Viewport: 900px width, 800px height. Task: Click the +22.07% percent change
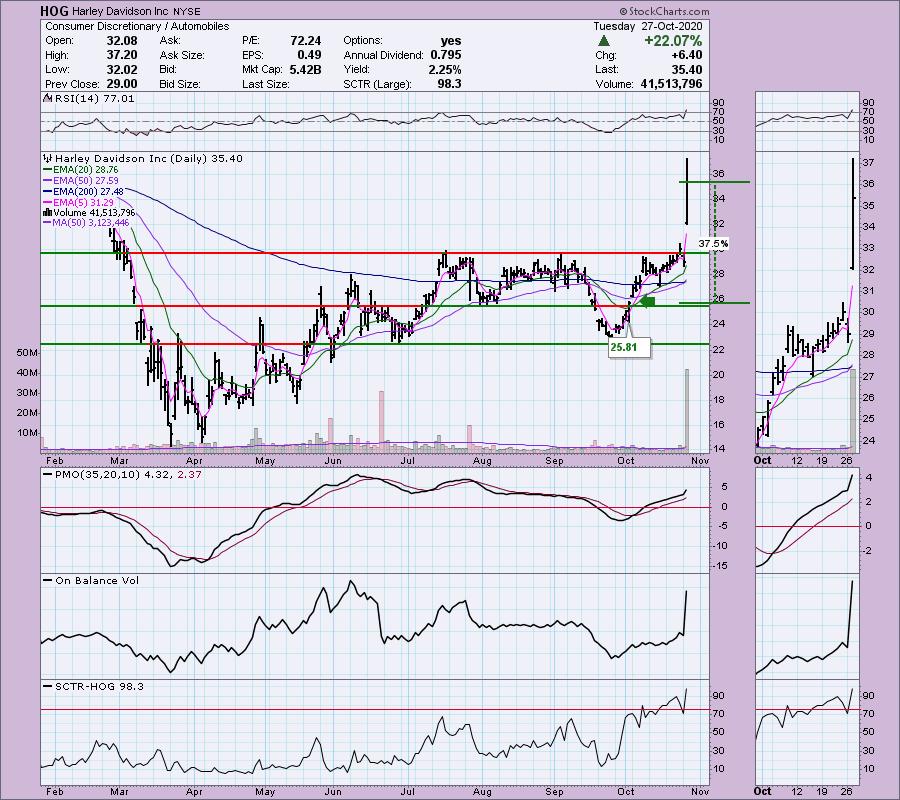click(673, 41)
